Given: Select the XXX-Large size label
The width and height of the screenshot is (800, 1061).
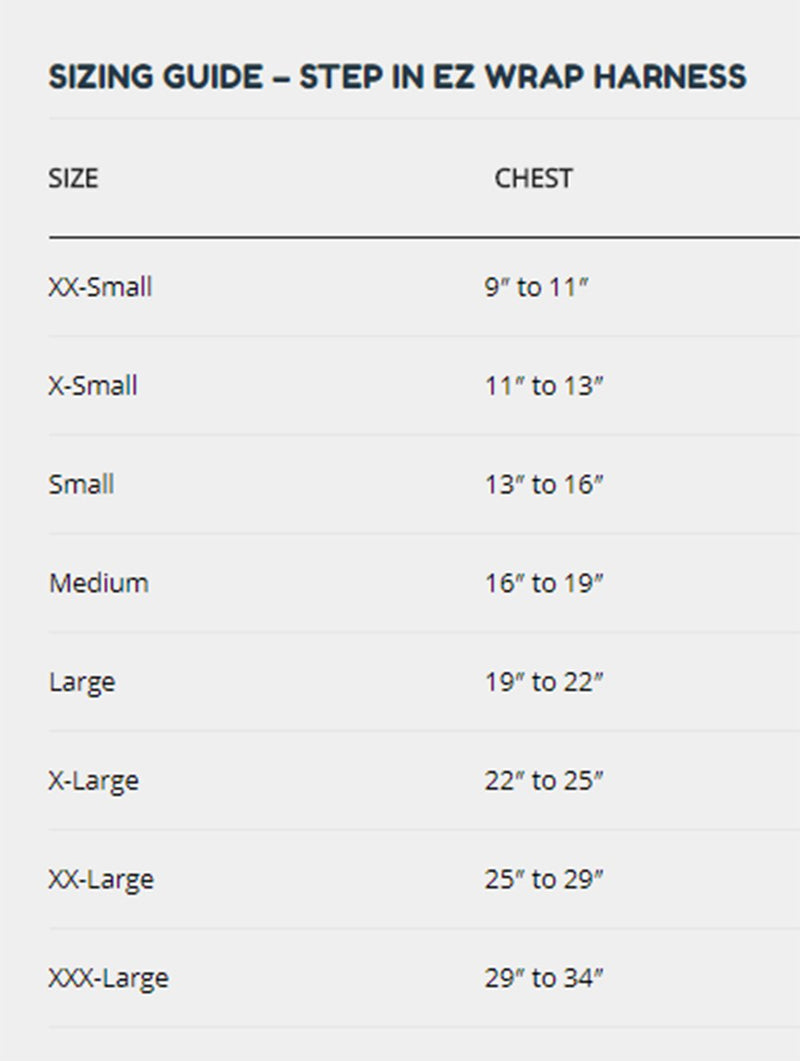Looking at the screenshot, I should [108, 978].
